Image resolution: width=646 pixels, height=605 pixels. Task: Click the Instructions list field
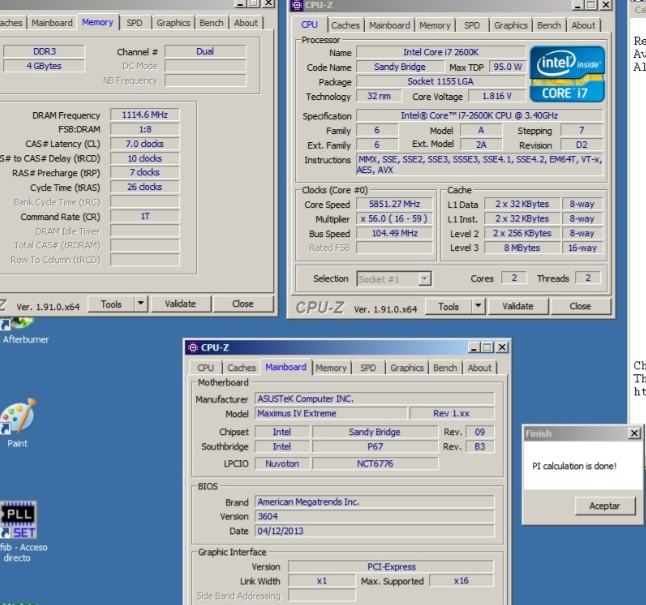[x=480, y=164]
